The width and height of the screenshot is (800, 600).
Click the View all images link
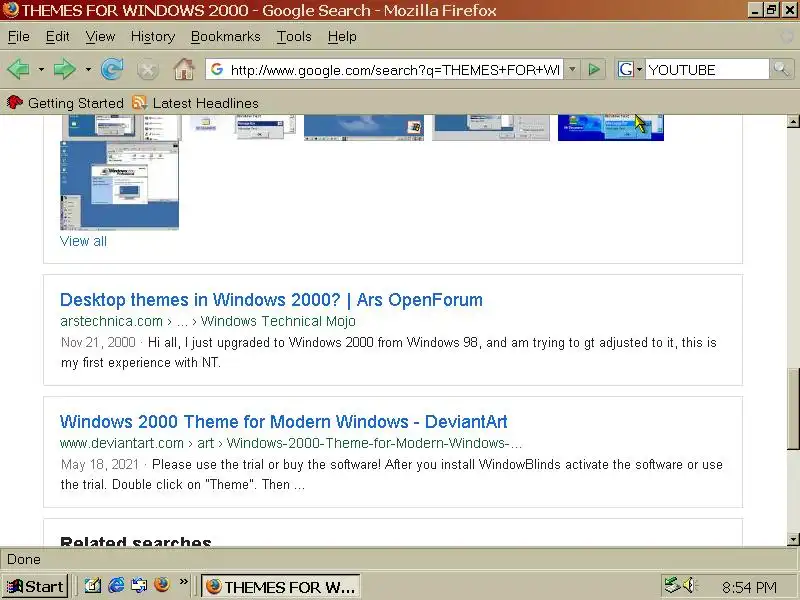pyautogui.click(x=83, y=241)
